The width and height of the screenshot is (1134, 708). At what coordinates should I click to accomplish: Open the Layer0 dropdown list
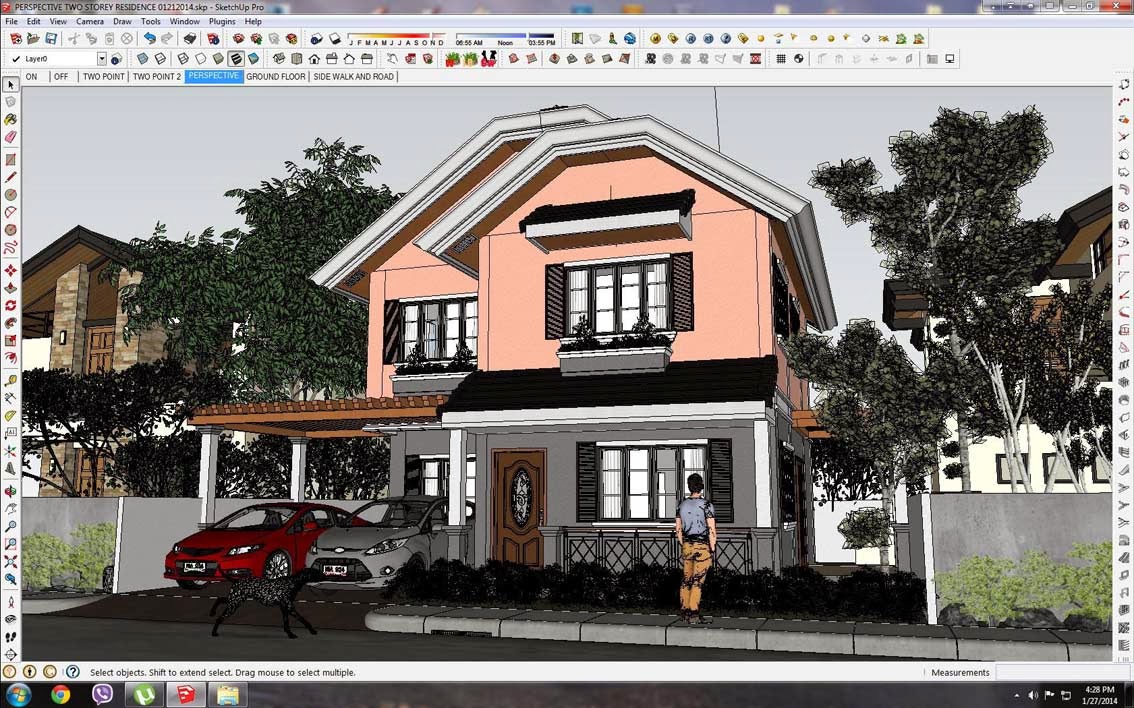click(102, 58)
